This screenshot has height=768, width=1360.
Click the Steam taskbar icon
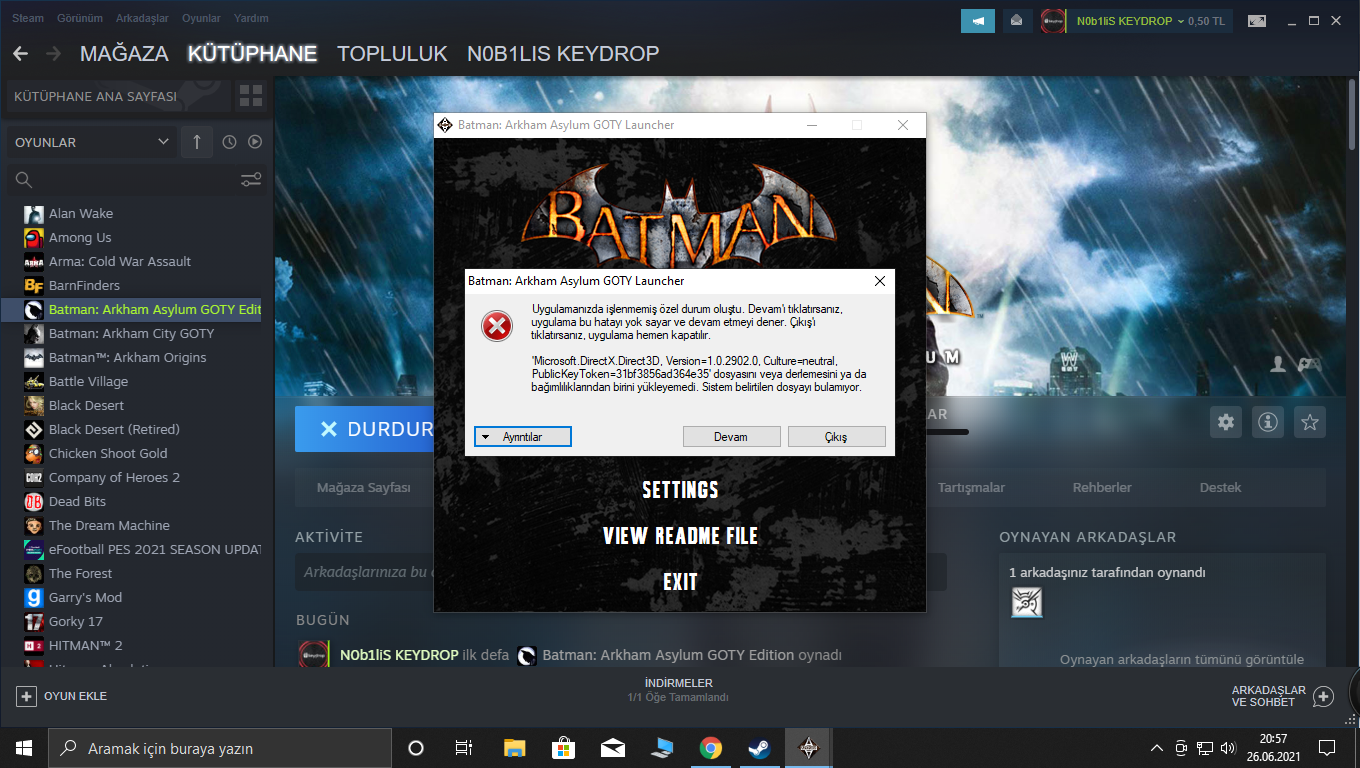pyautogui.click(x=760, y=748)
